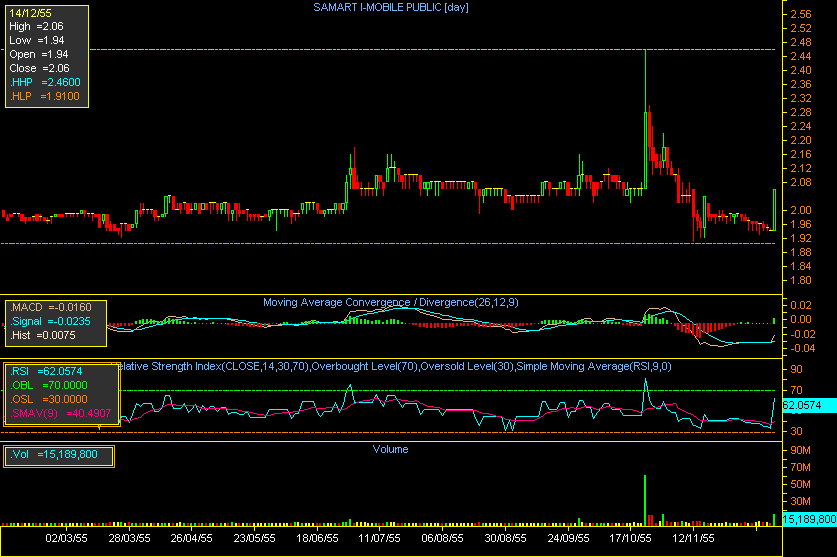Click the Relative Strength Index panel title
The image size is (837, 557).
[393, 367]
